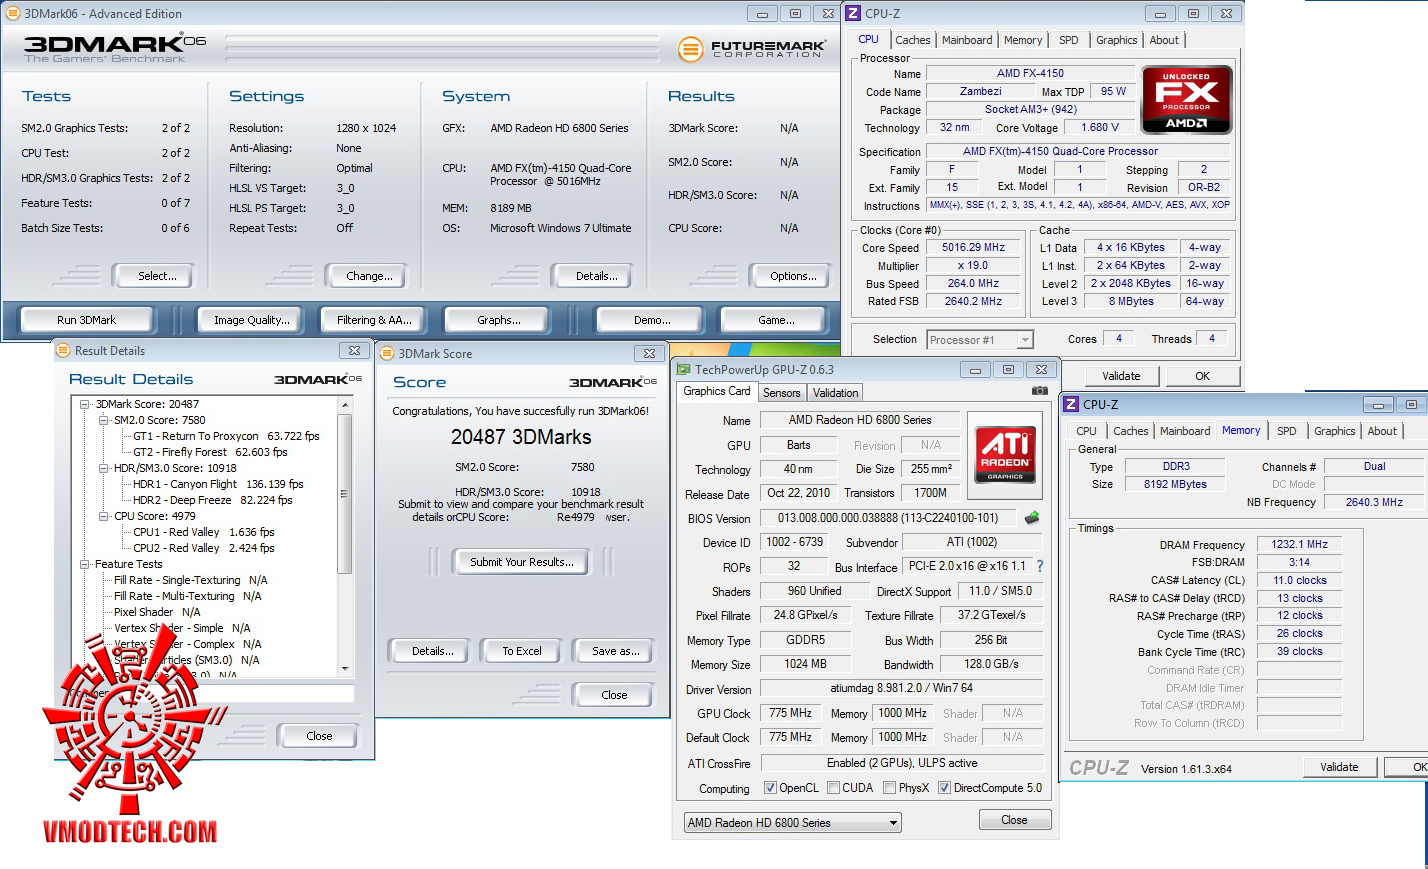
Task: Toggle the OpenCL checkbox
Action: [x=770, y=788]
